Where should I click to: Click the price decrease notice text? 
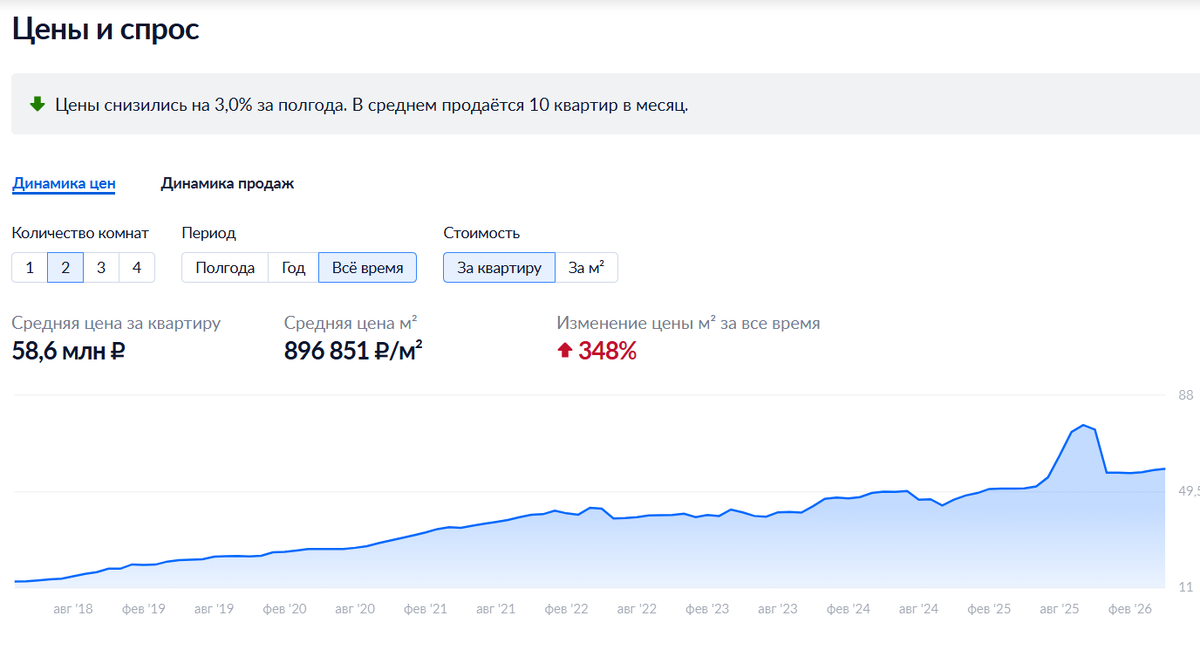pos(371,104)
